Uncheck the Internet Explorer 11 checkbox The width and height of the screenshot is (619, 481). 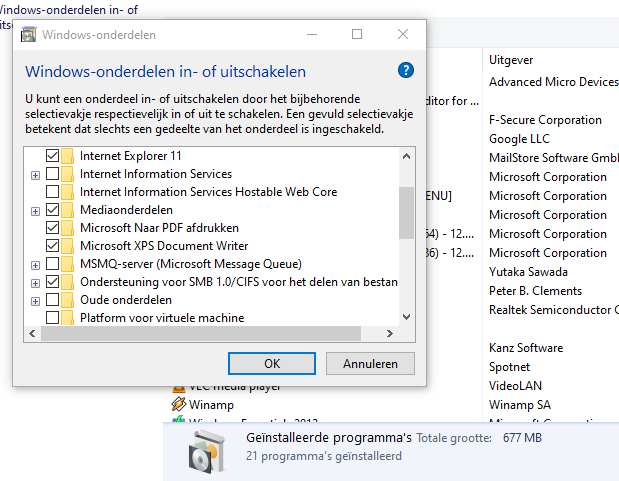coord(53,156)
